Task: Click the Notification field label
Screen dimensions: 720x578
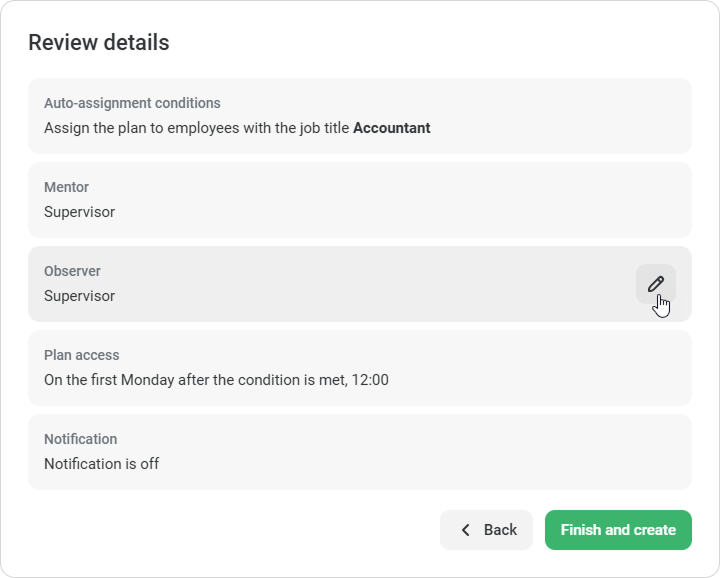Action: tap(80, 439)
